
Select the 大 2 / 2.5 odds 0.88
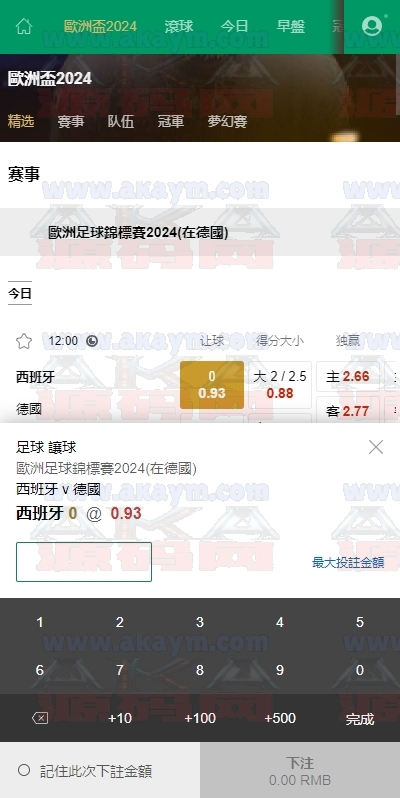(x=279, y=384)
